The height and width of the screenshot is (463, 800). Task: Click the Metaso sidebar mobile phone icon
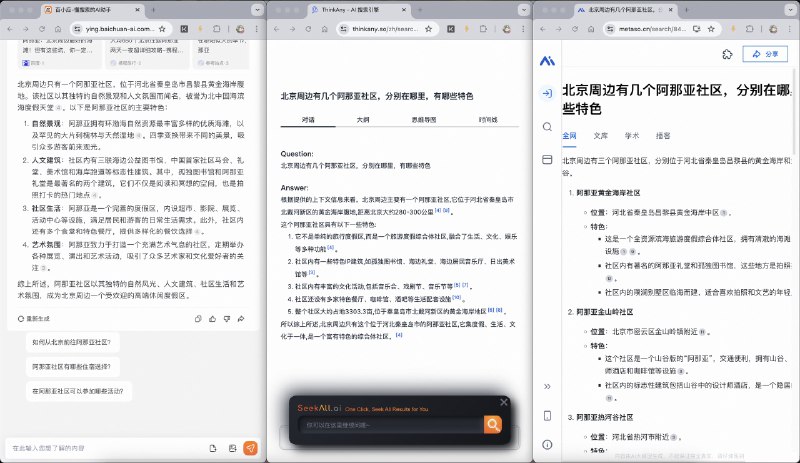click(x=547, y=416)
